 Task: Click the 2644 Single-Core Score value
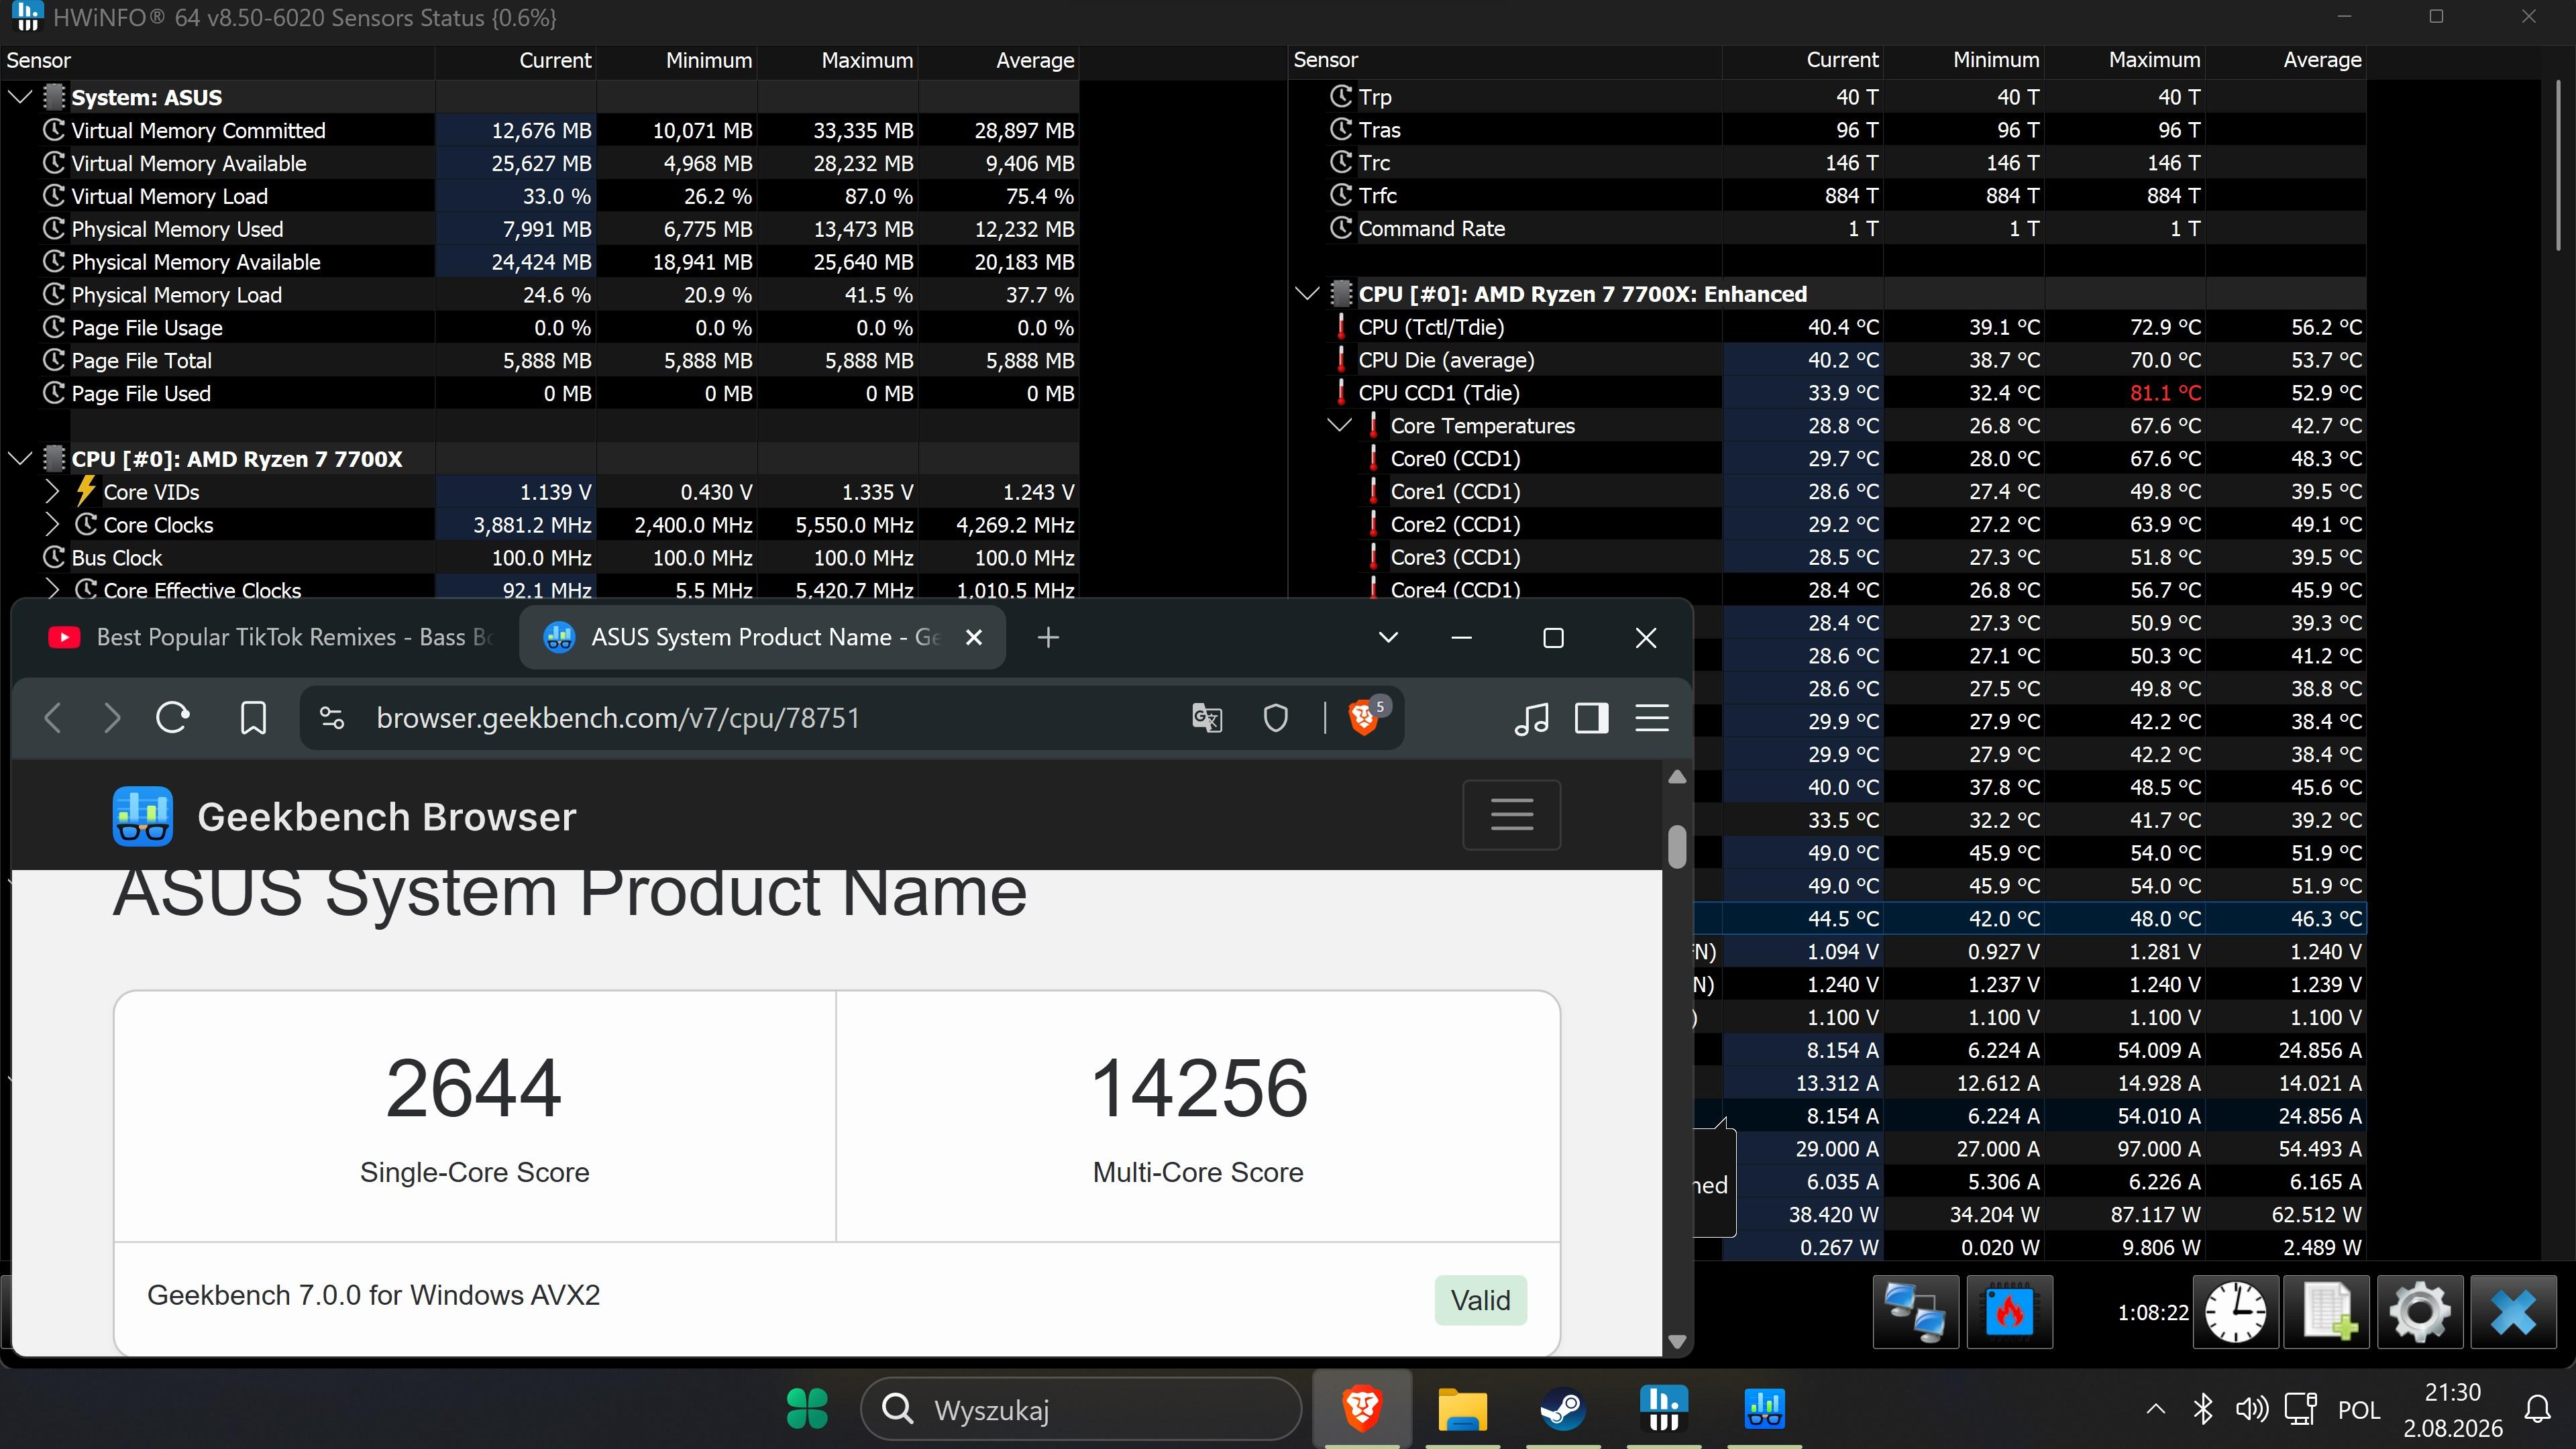(x=474, y=1088)
